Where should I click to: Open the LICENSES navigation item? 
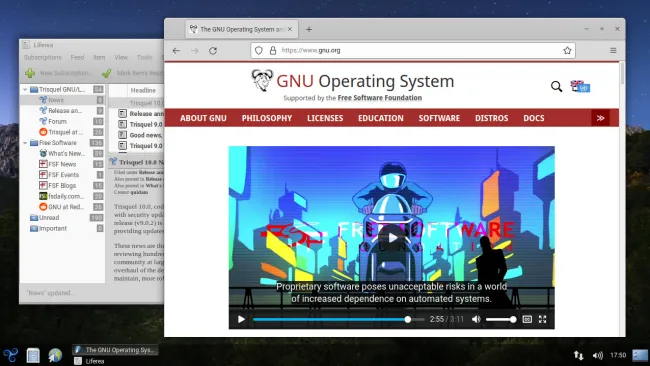[325, 118]
